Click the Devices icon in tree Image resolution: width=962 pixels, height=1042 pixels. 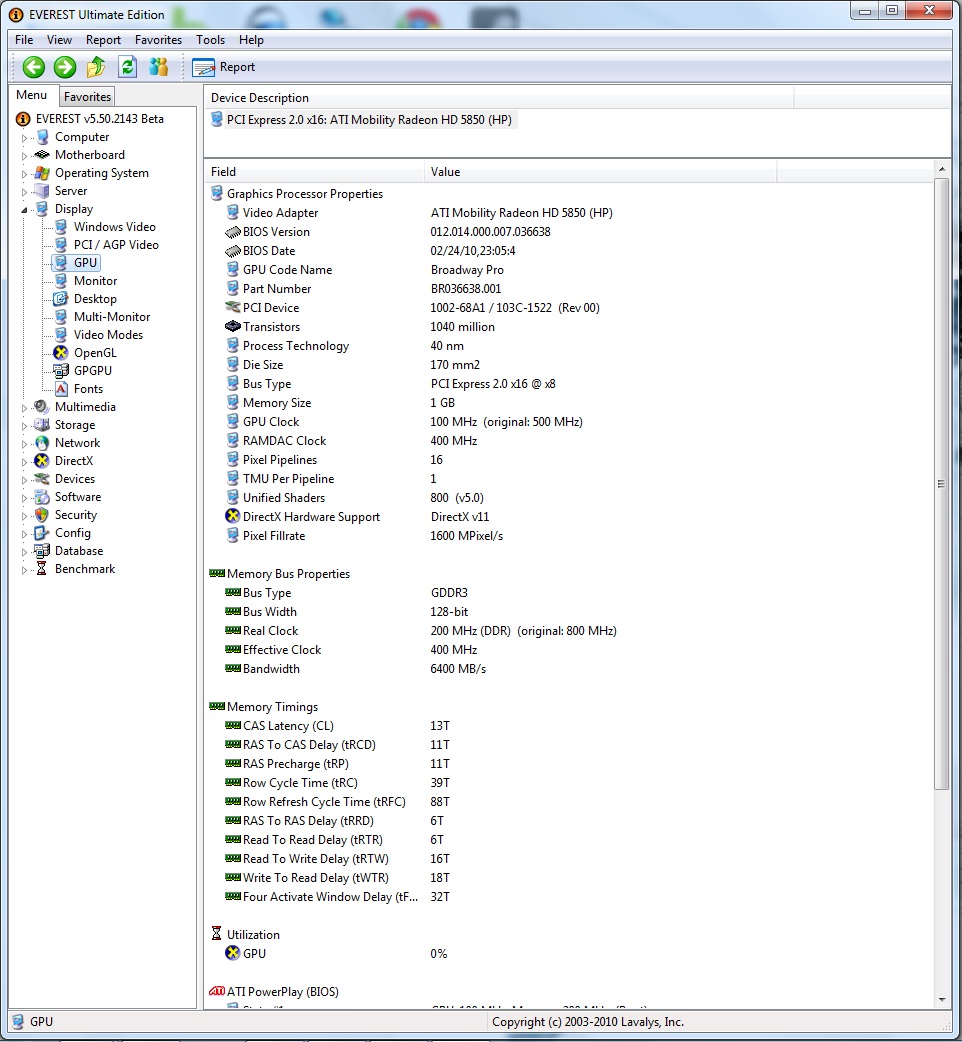coord(42,478)
